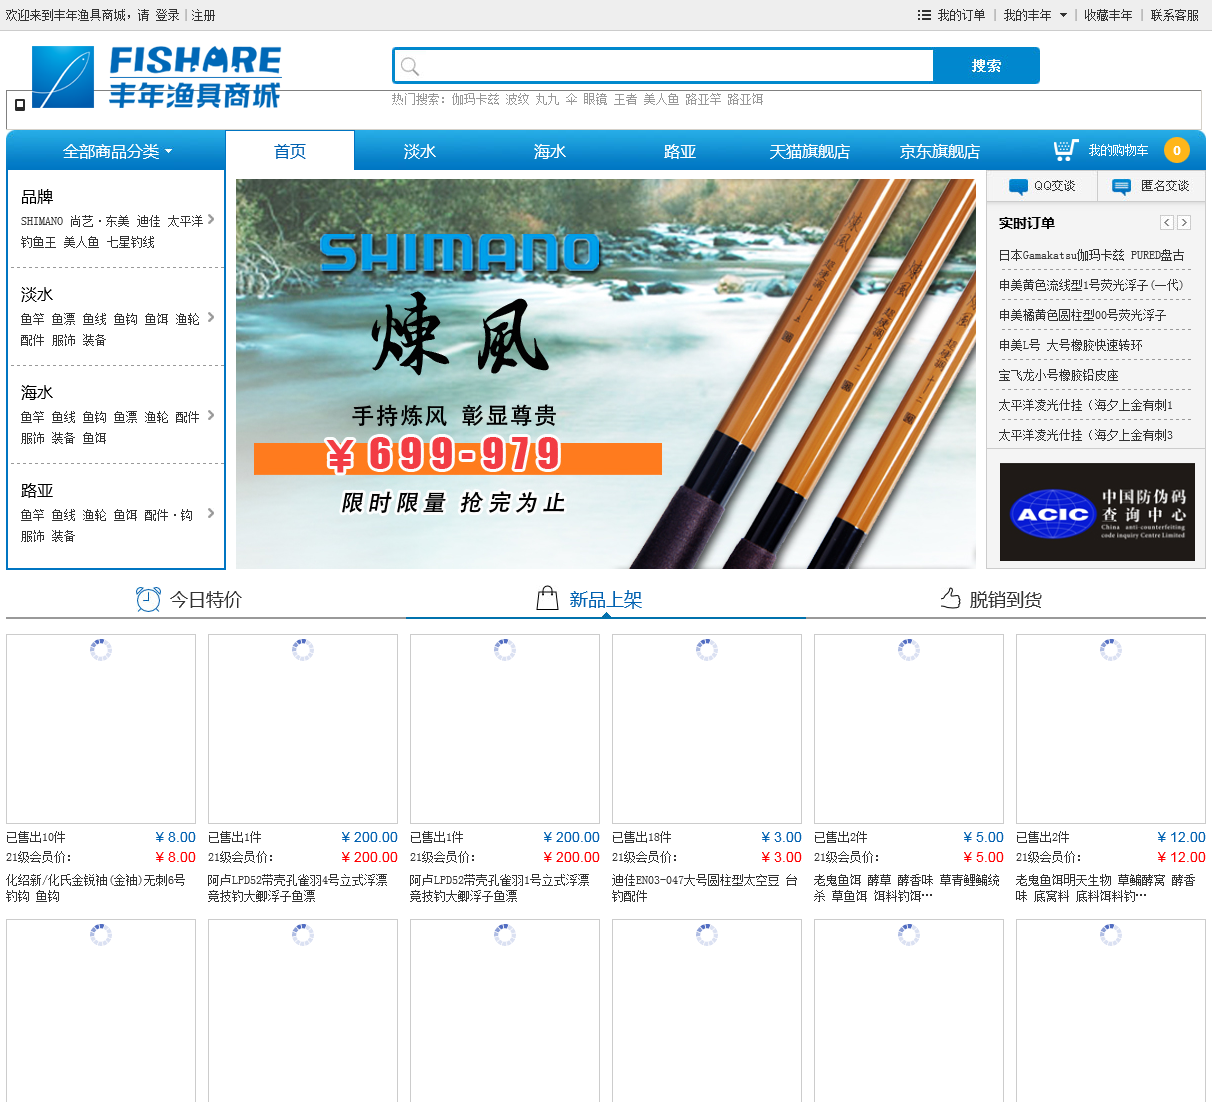Click QQ交谈 chat button

(1042, 186)
